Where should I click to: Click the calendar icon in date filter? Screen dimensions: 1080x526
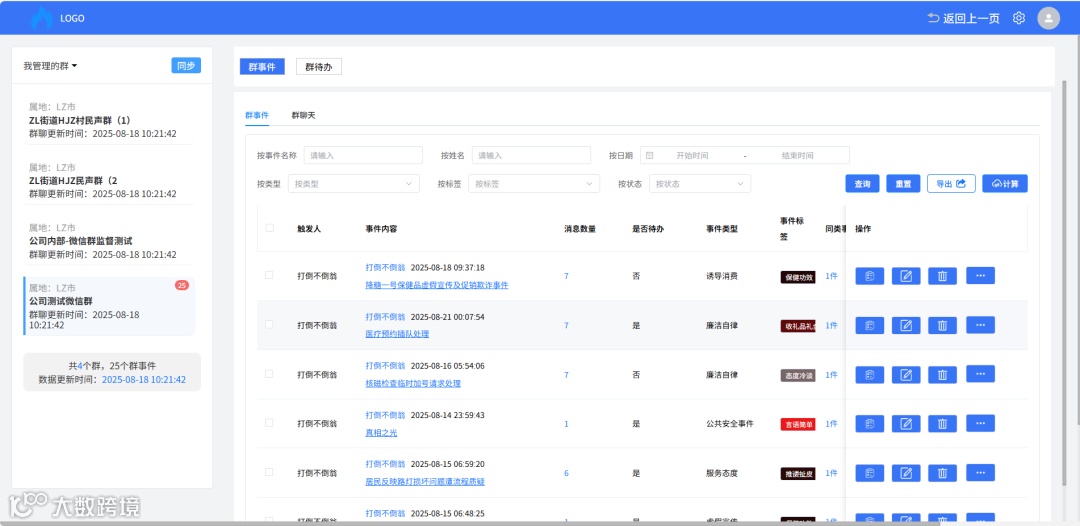(650, 156)
